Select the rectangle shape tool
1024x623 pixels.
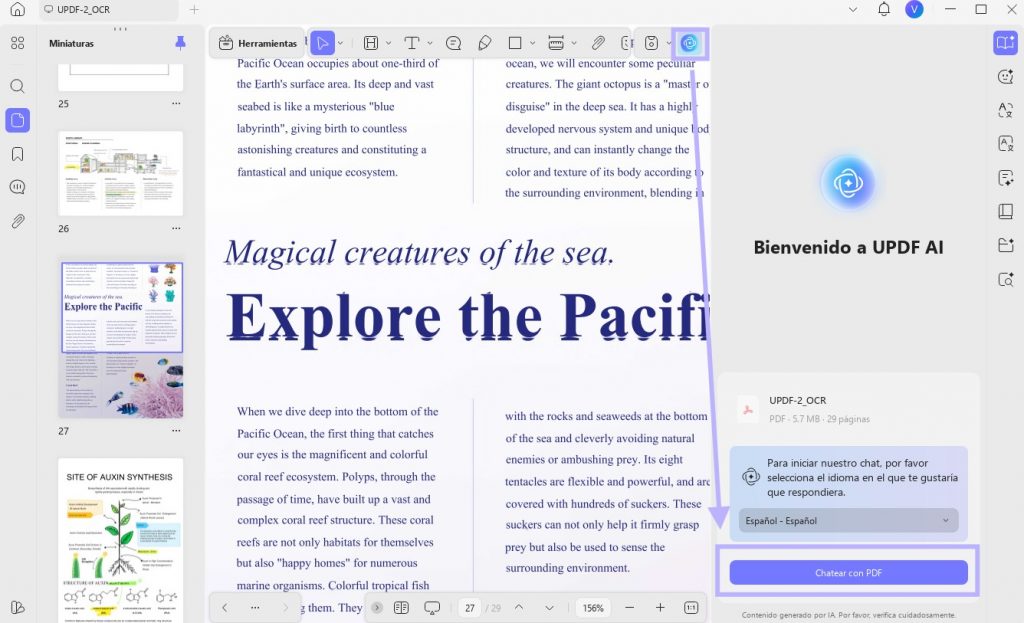tap(515, 43)
